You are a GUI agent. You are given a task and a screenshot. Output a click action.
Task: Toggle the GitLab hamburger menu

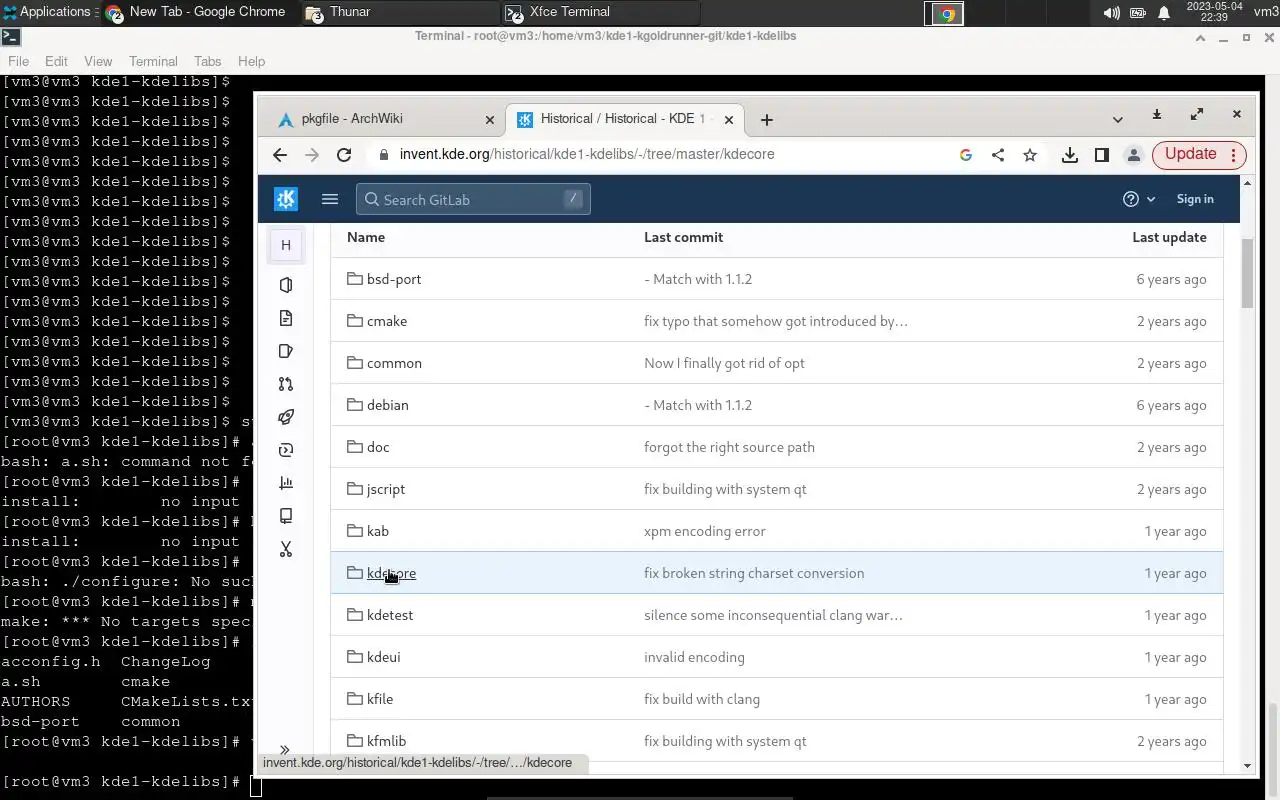click(x=330, y=199)
